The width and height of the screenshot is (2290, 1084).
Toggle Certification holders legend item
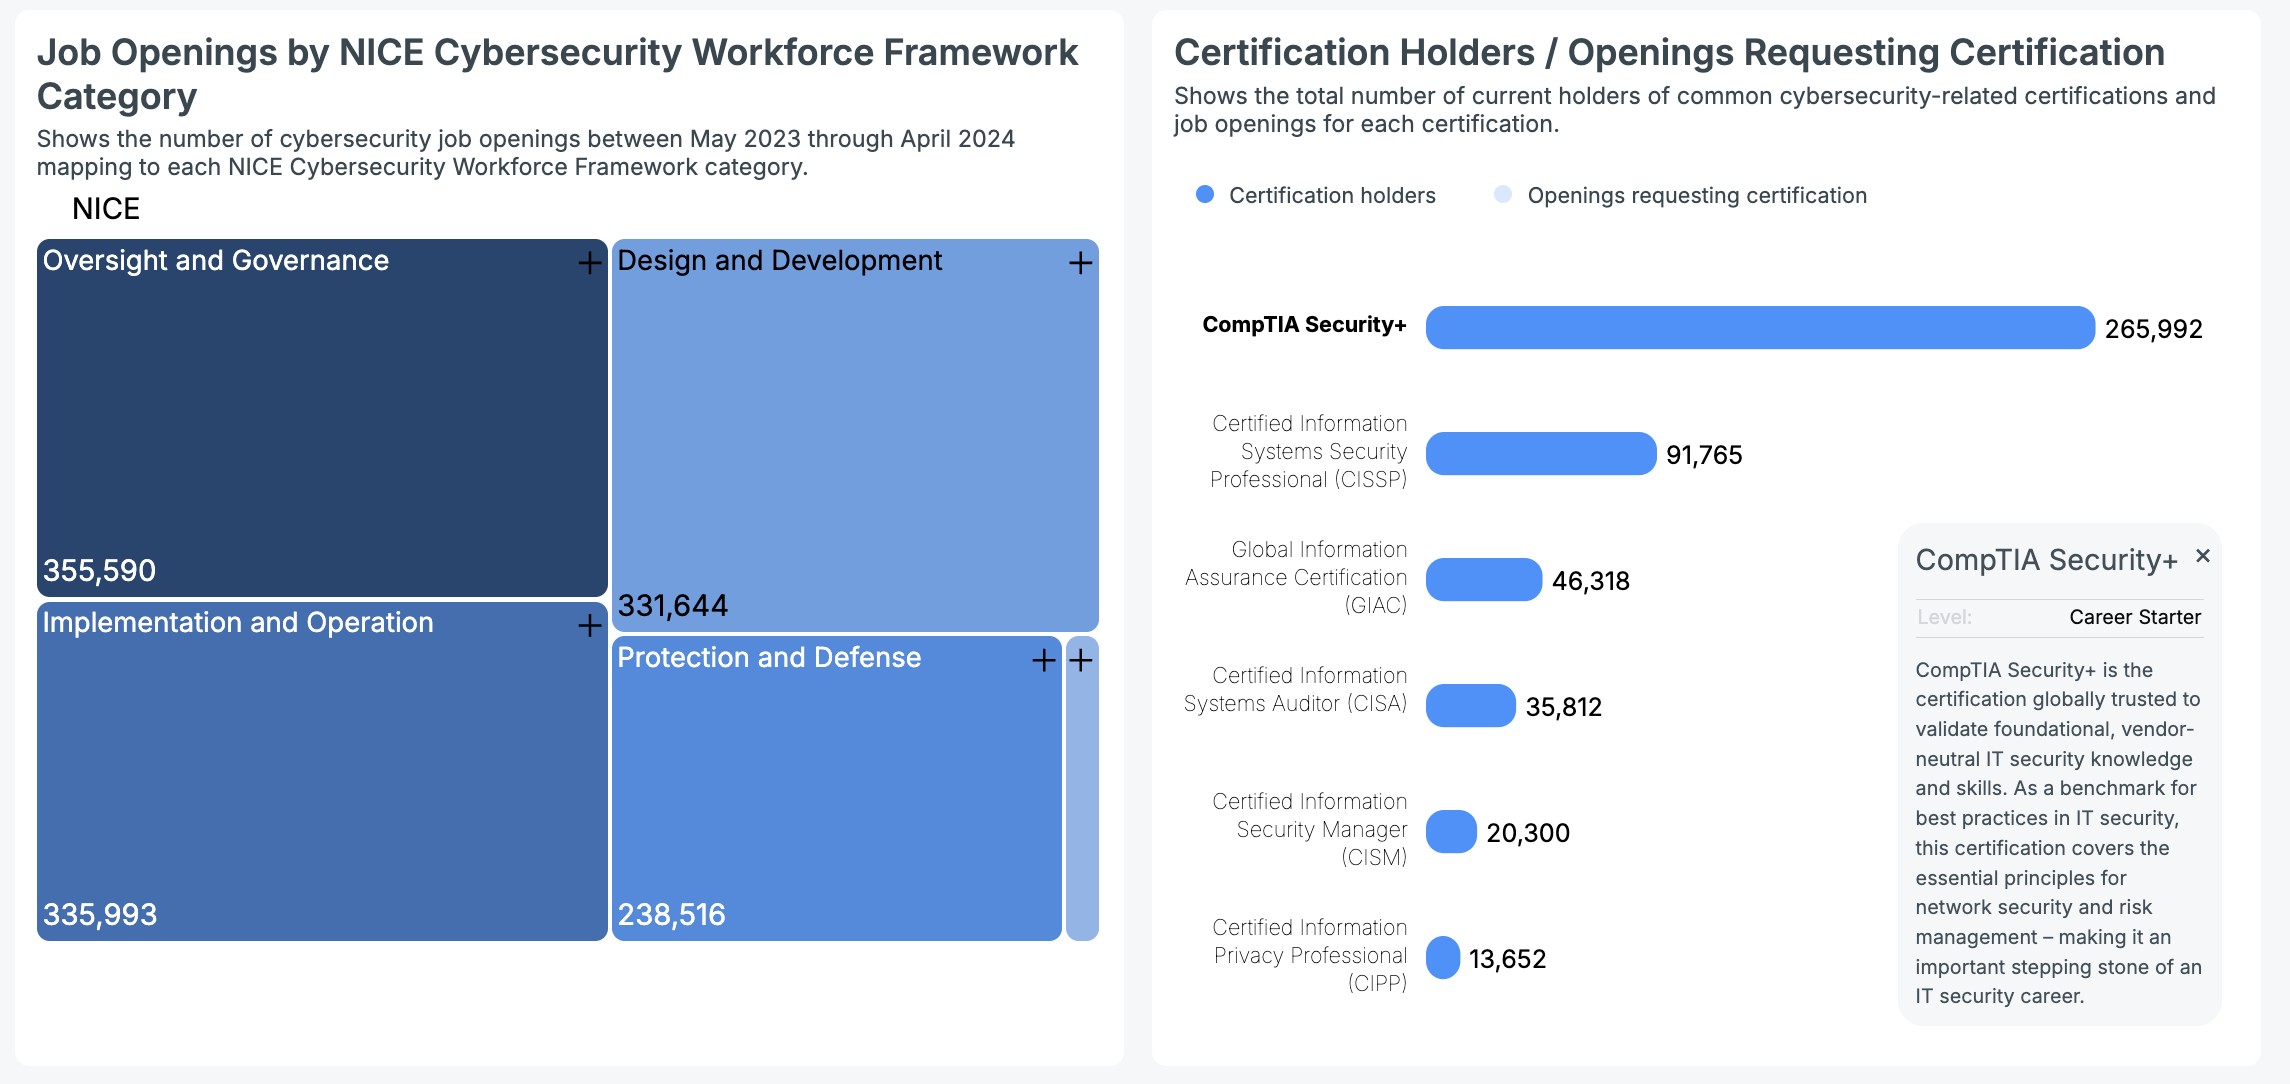point(1316,195)
